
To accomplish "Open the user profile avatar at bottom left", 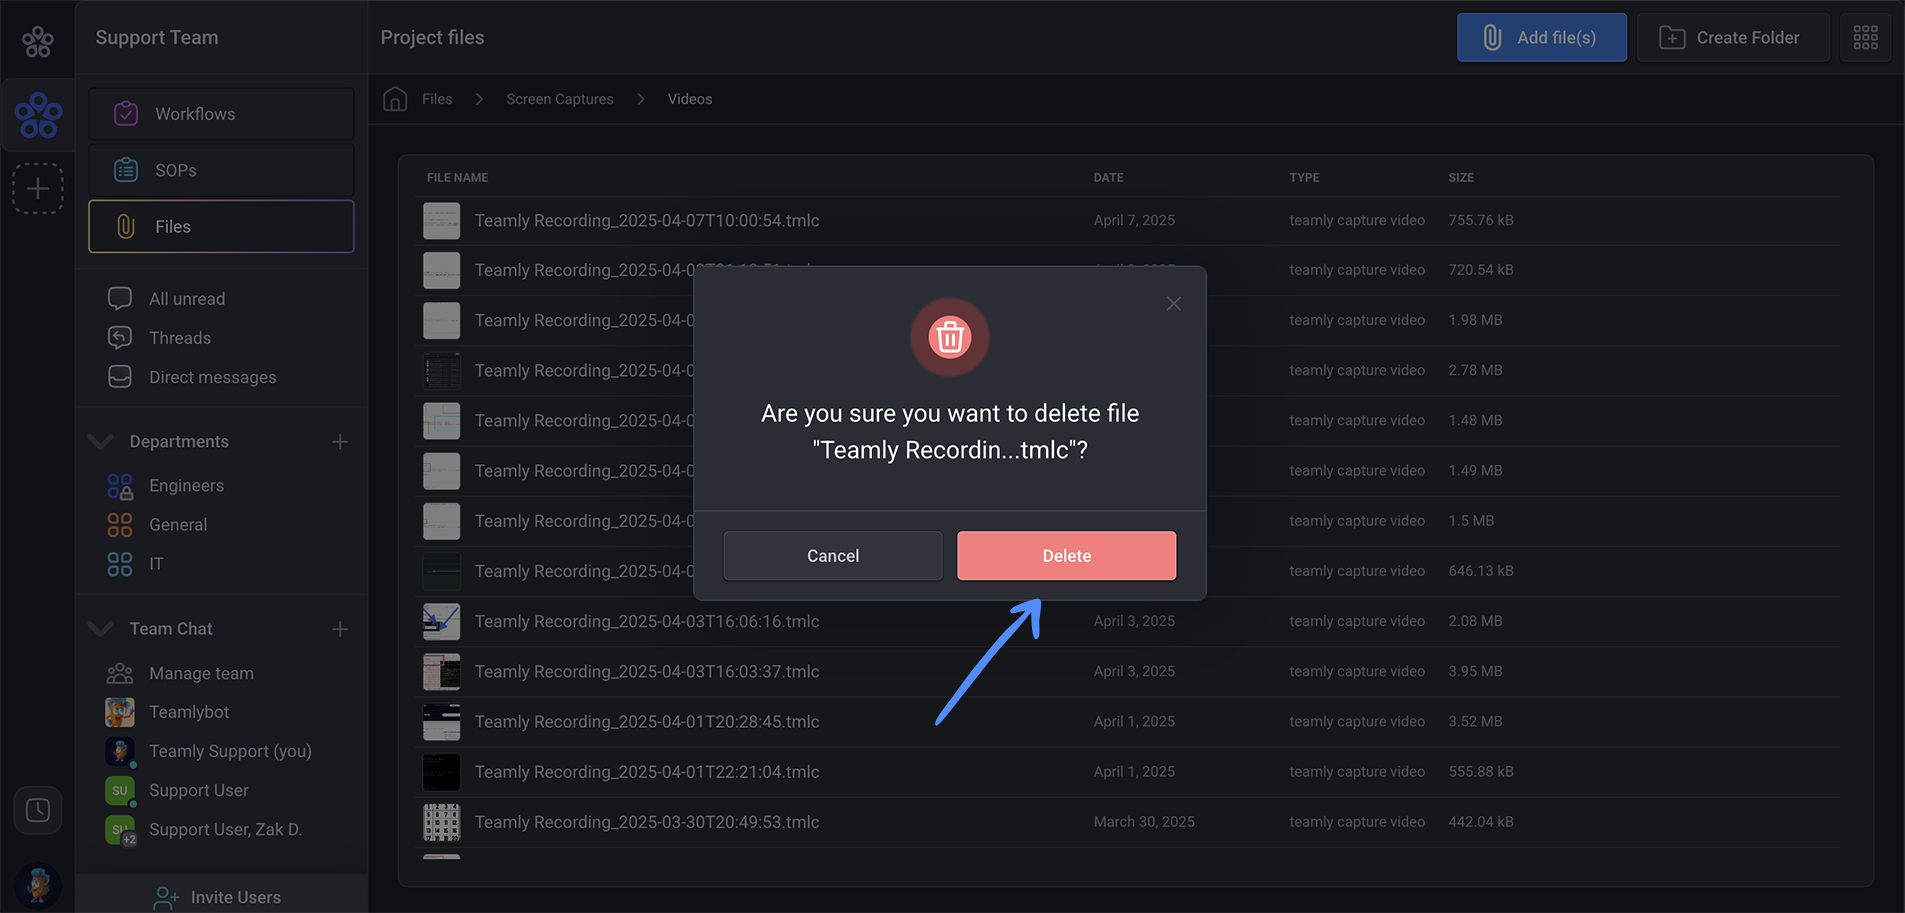I will coord(38,885).
